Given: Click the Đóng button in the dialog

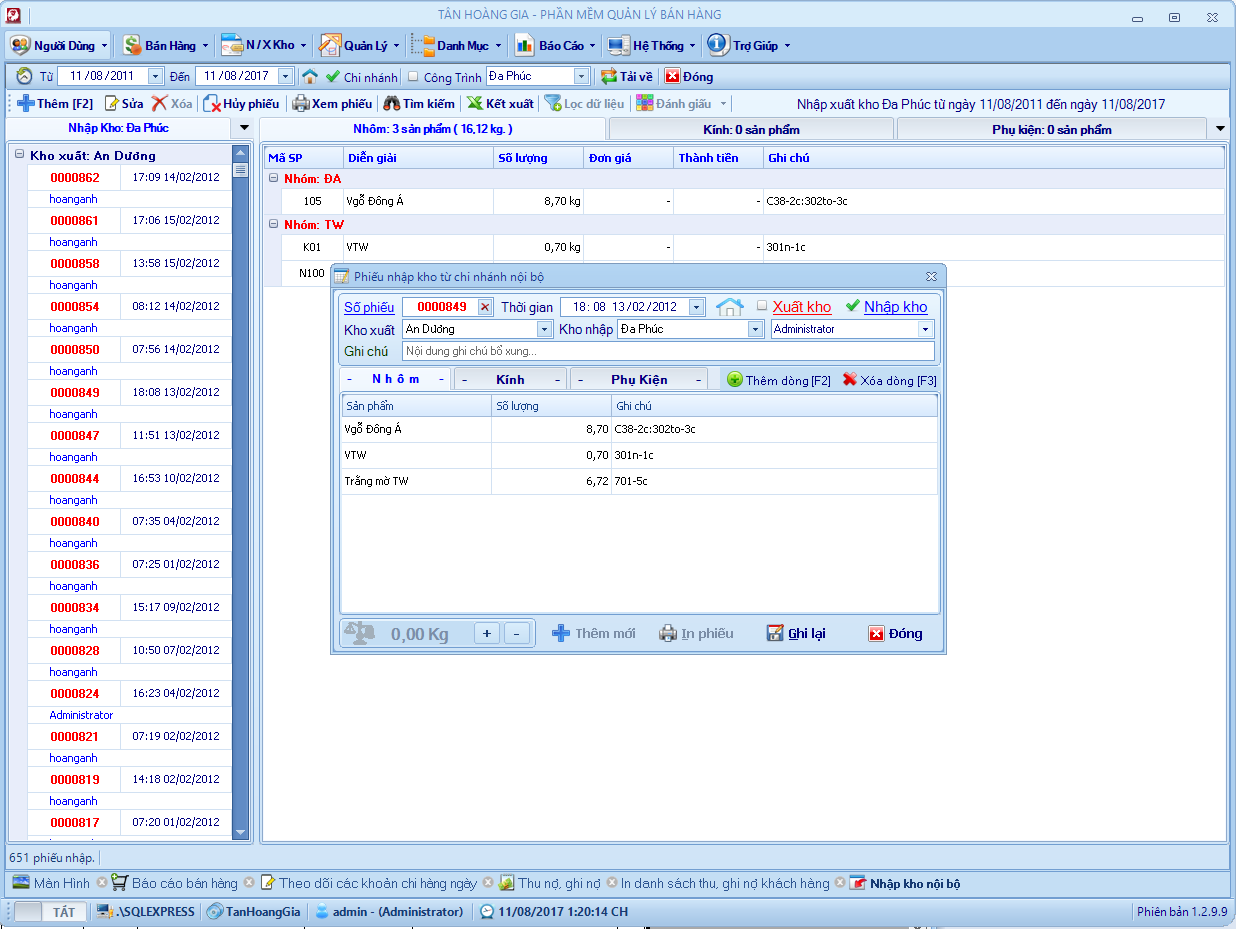Looking at the screenshot, I should [895, 633].
